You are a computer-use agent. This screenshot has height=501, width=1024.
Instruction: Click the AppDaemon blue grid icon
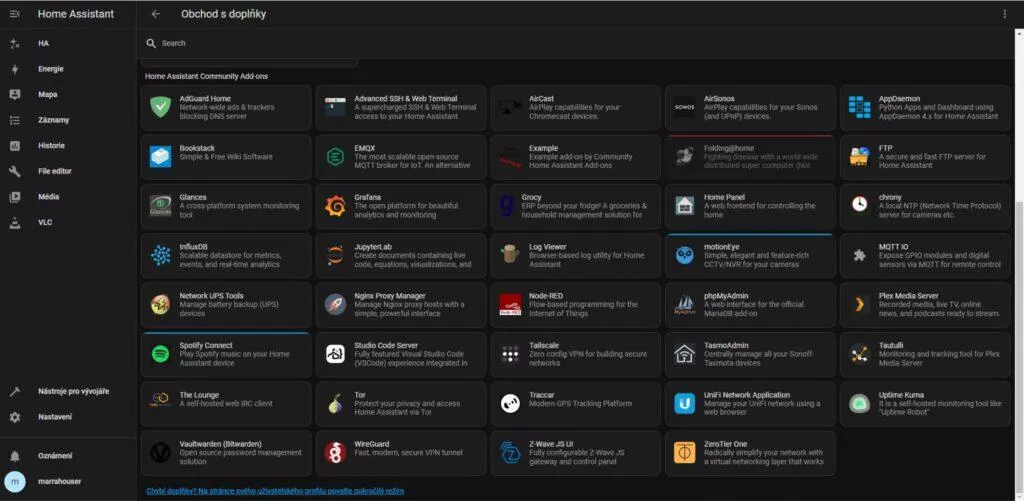coord(859,107)
